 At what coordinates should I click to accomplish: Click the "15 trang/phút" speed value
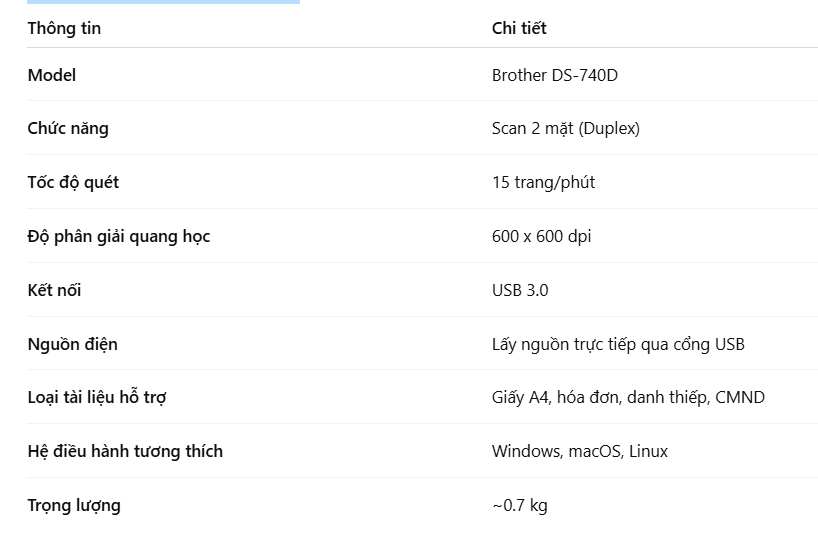pyautogui.click(x=543, y=182)
